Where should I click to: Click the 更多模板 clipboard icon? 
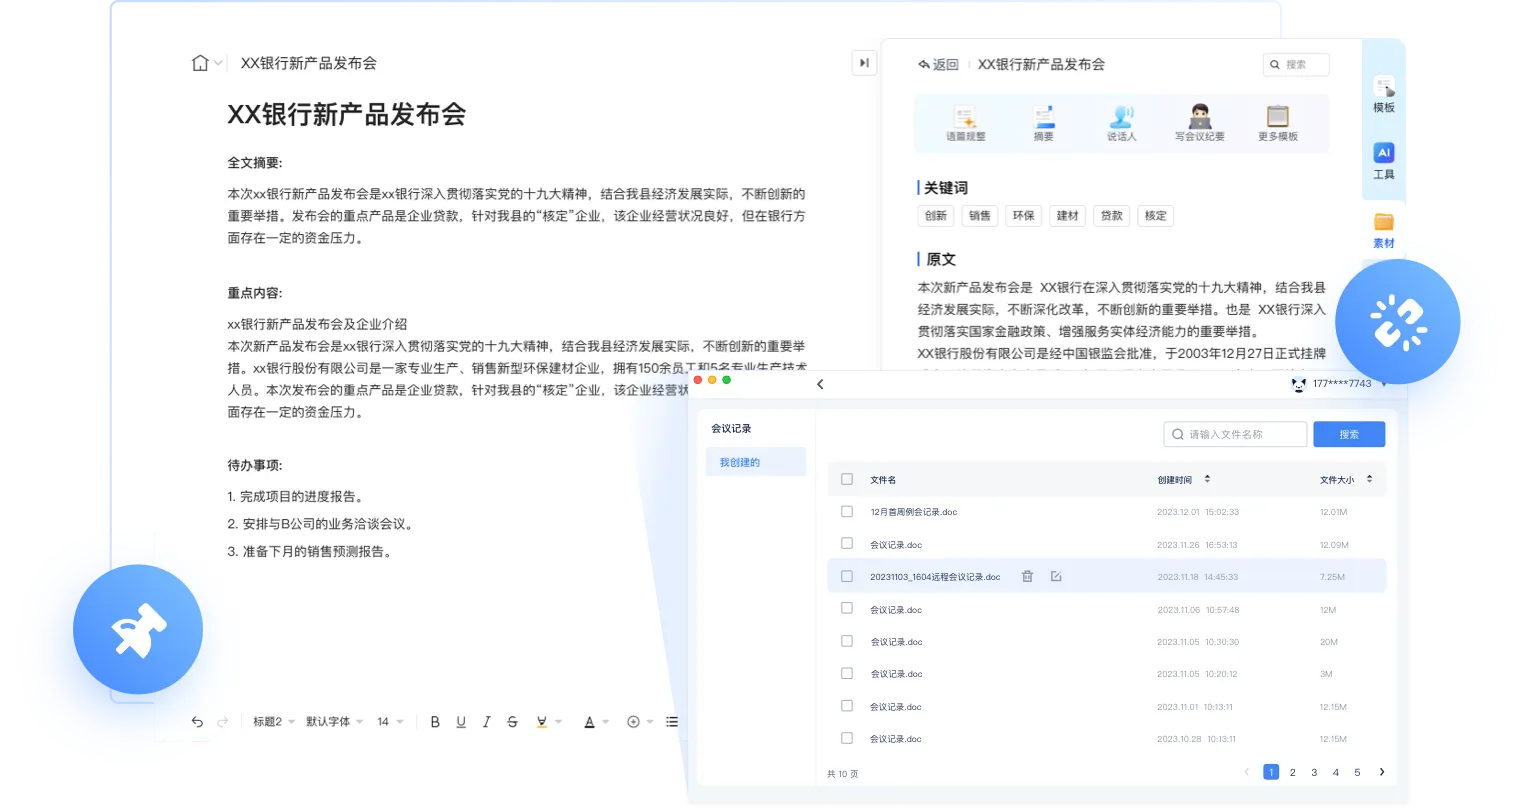pyautogui.click(x=1278, y=119)
